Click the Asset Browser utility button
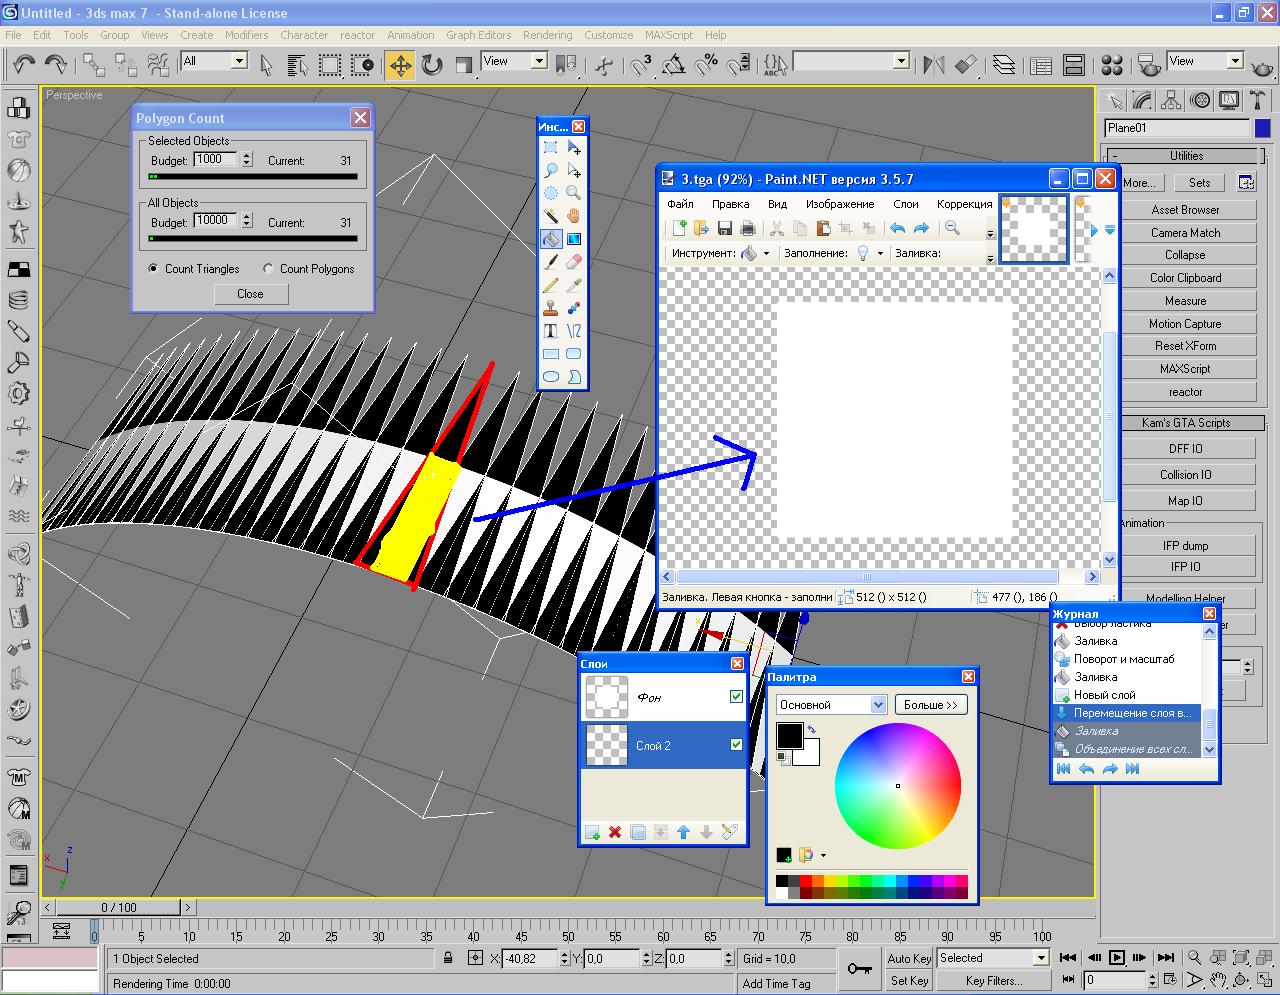Viewport: 1280px width, 995px height. [x=1186, y=210]
